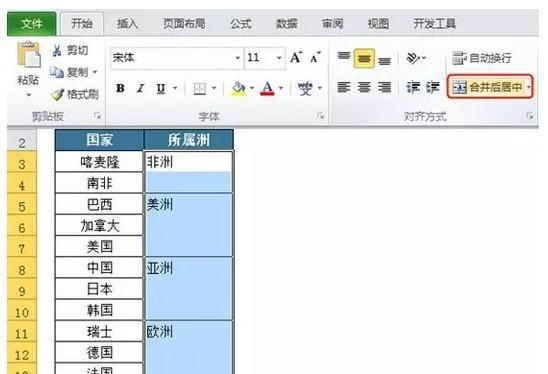
Task: Select the cell containing 加拿大
Action: [x=99, y=225]
